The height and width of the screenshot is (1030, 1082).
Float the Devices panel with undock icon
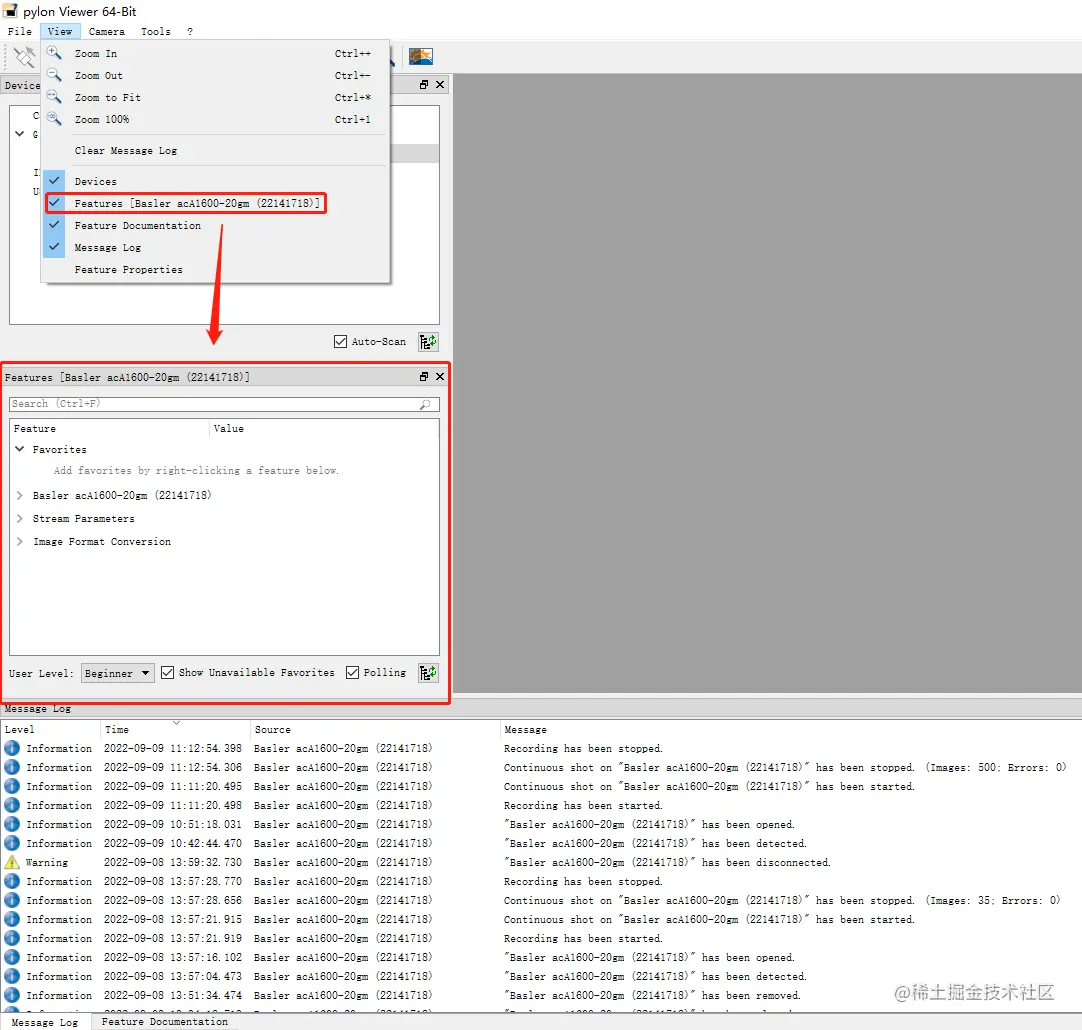click(424, 84)
